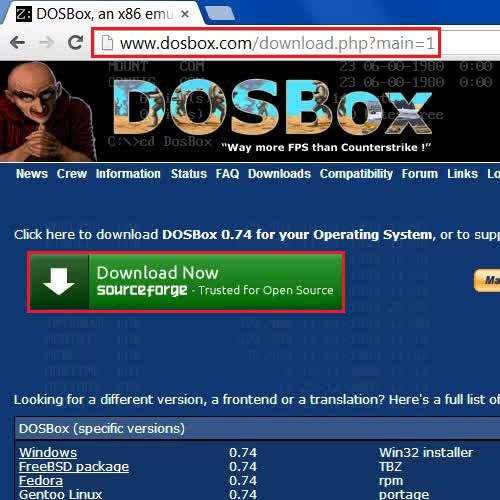Open the Status menu link
This screenshot has width=500, height=500.
pos(189,174)
